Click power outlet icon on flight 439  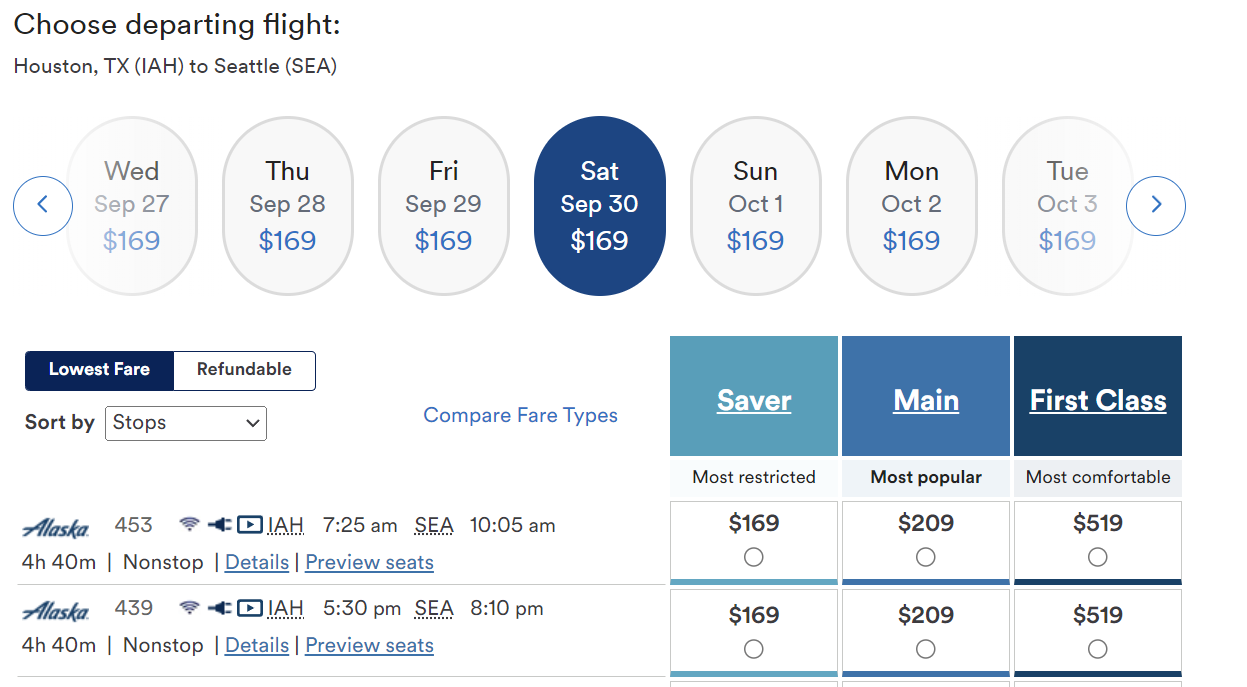pos(219,608)
